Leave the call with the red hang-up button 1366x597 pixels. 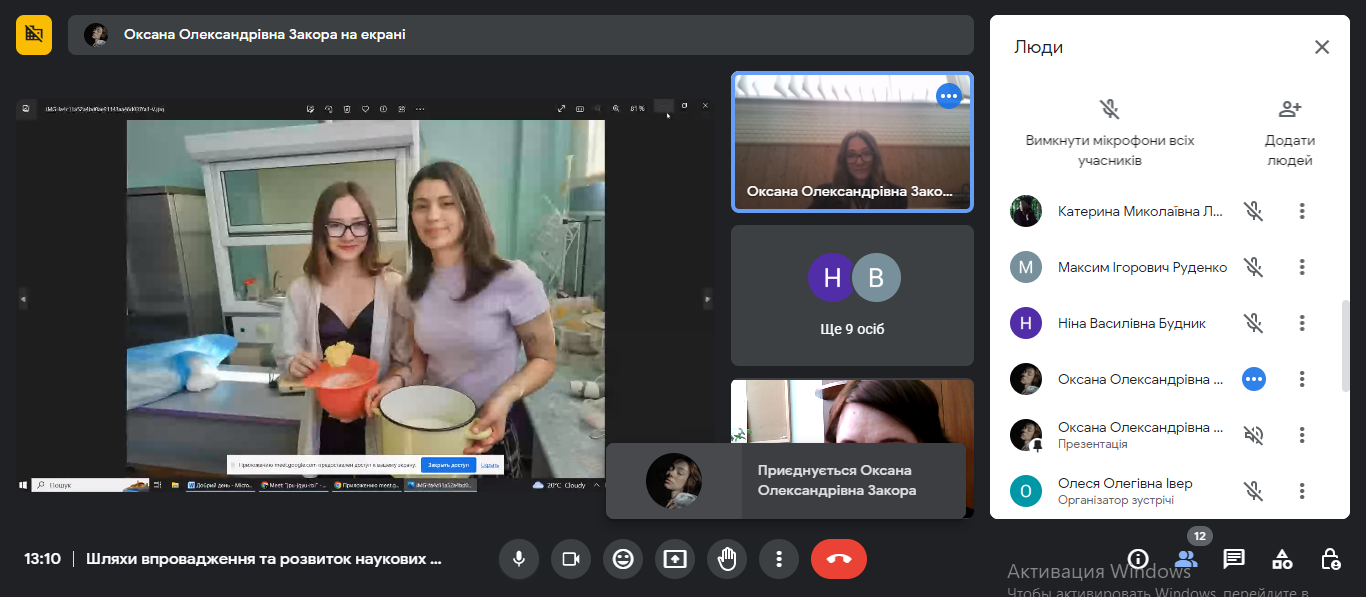[839, 559]
